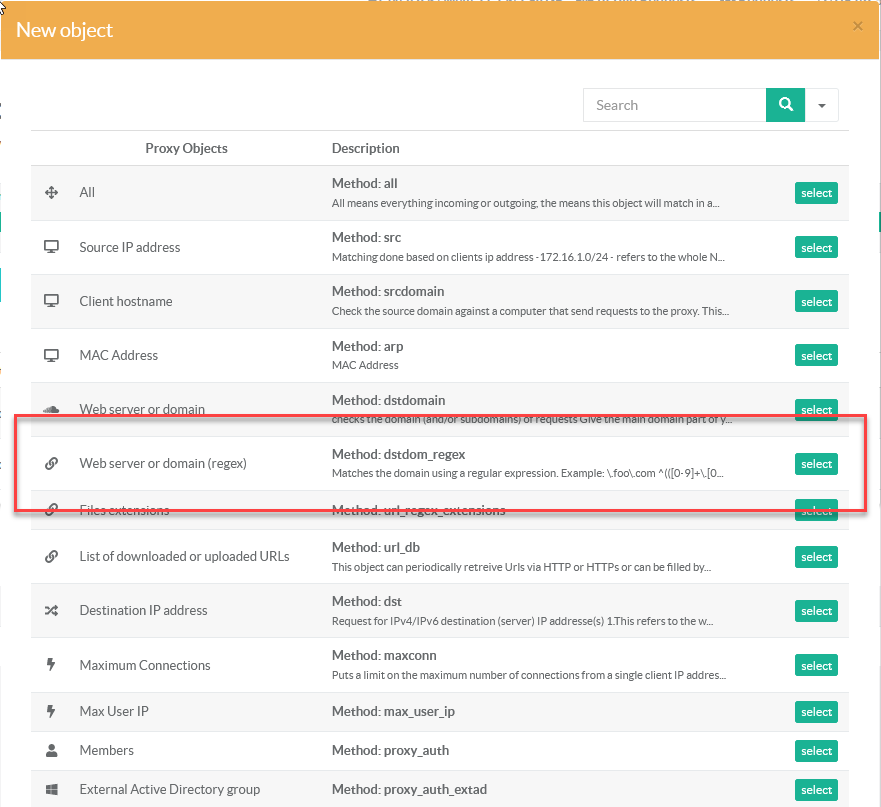Screen dimensions: 881x807
Task: Type in the Search input field
Action: coord(674,105)
